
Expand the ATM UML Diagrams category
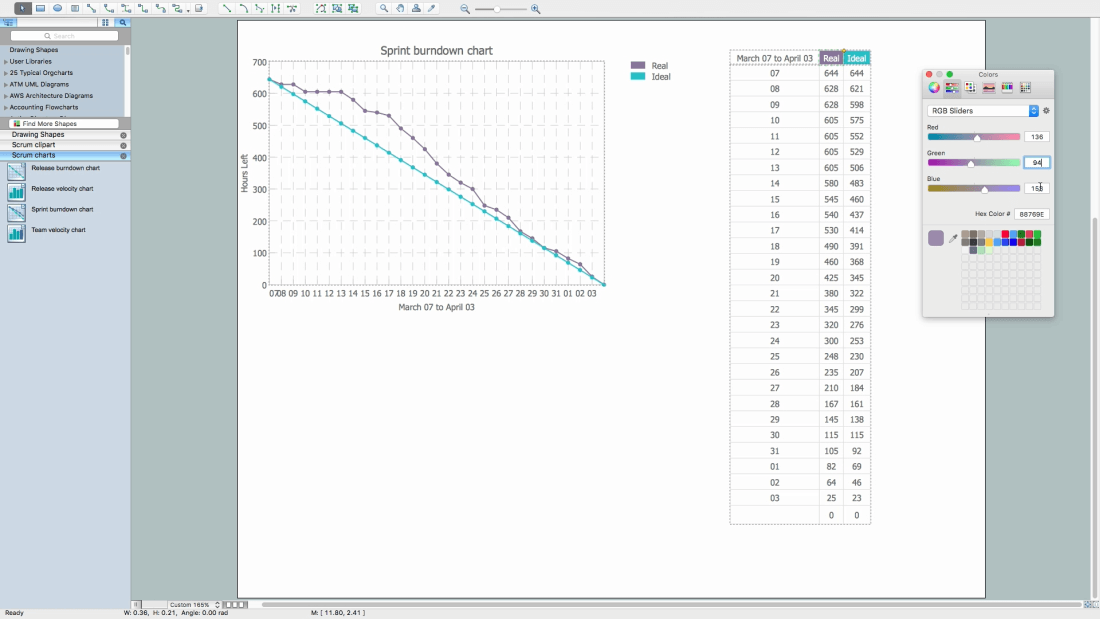tap(6, 84)
